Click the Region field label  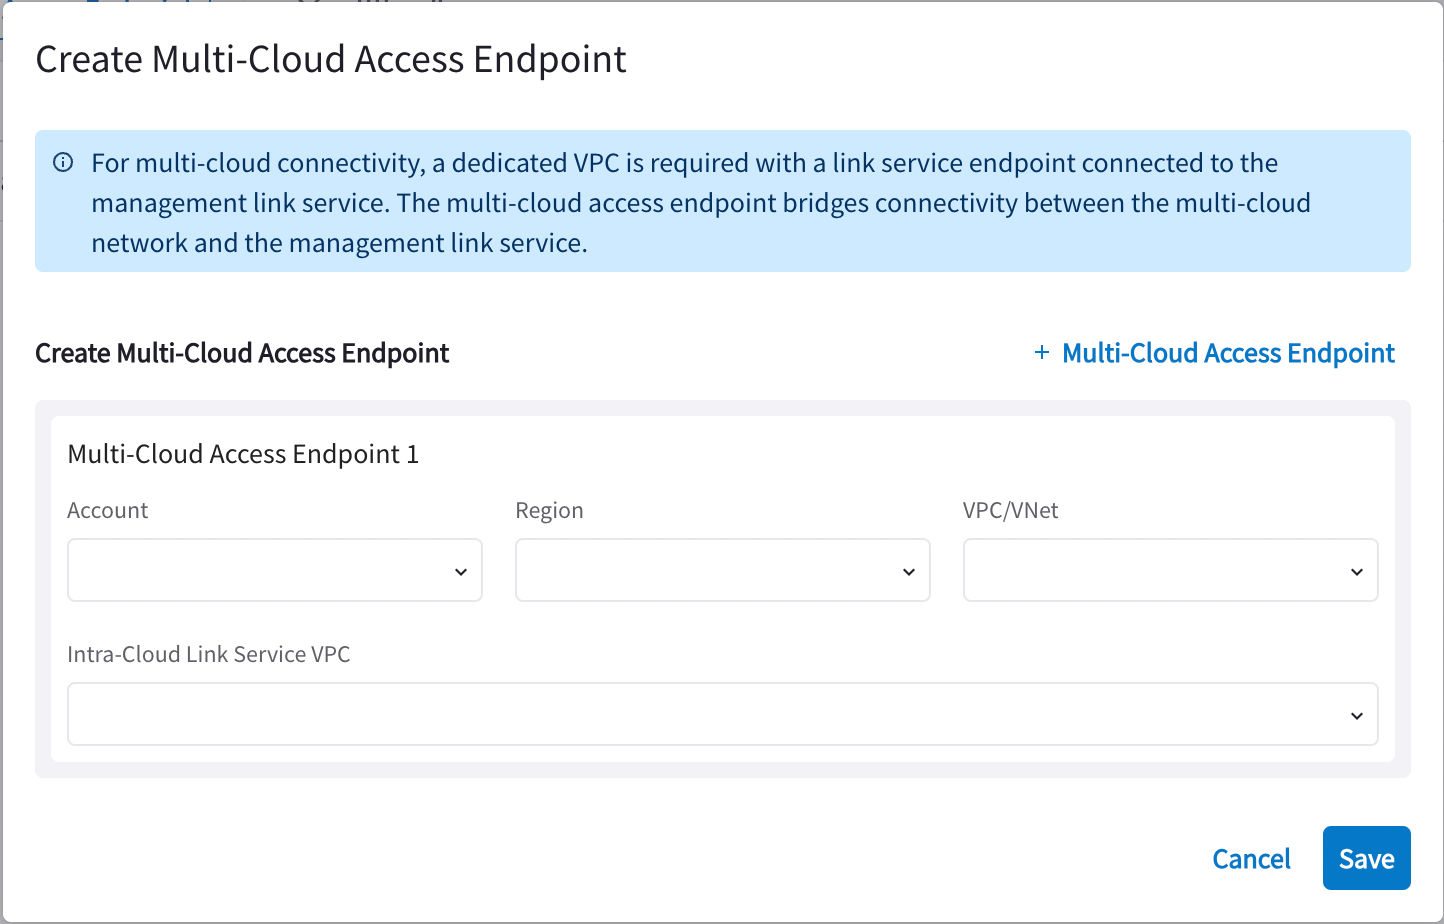pyautogui.click(x=549, y=510)
